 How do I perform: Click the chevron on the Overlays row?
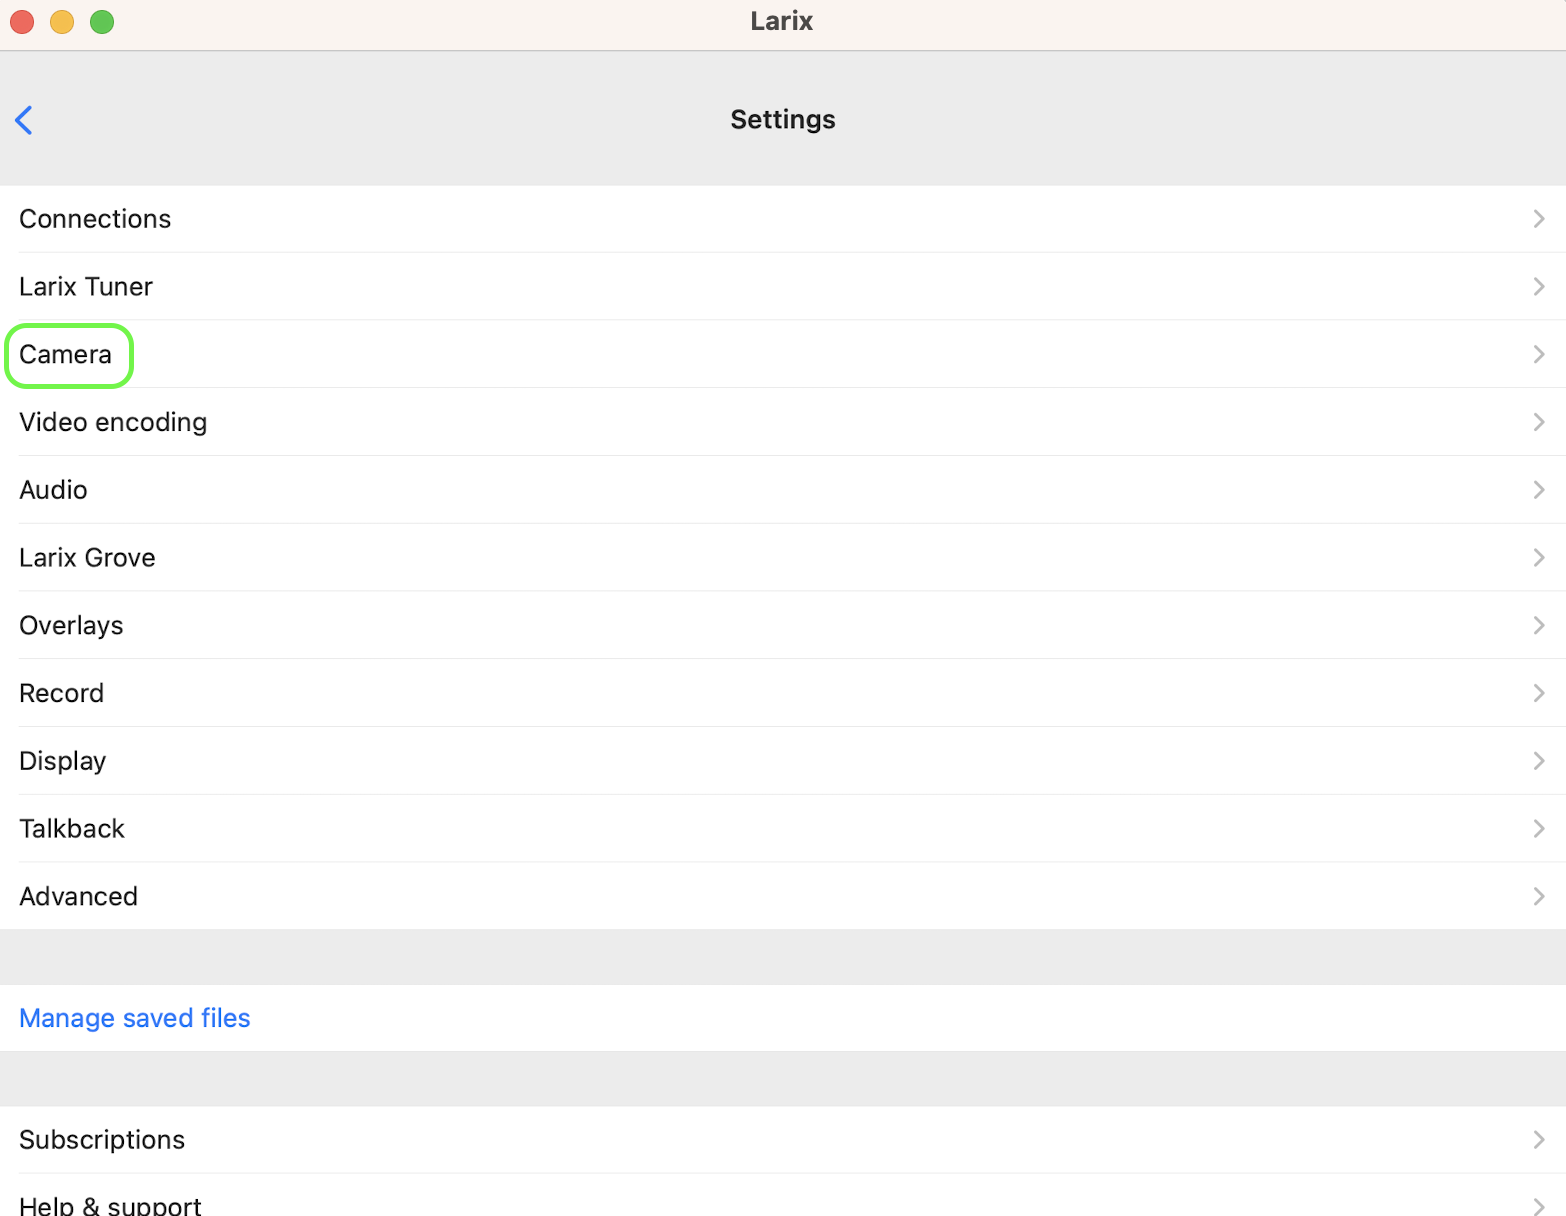(x=1539, y=626)
